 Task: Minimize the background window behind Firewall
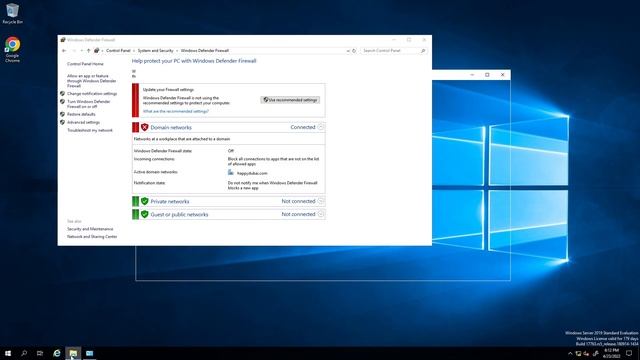pyautogui.click(x=472, y=75)
